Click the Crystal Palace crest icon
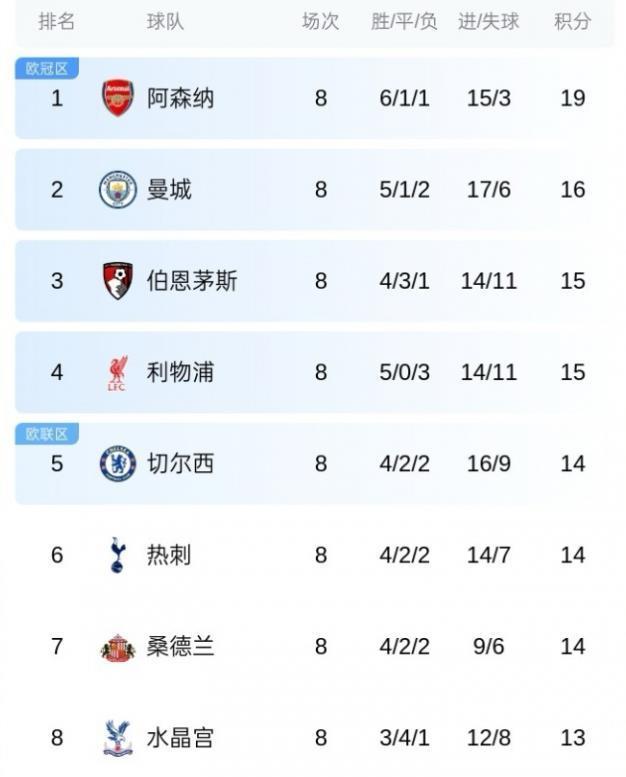This screenshot has height=777, width=626. (118, 739)
